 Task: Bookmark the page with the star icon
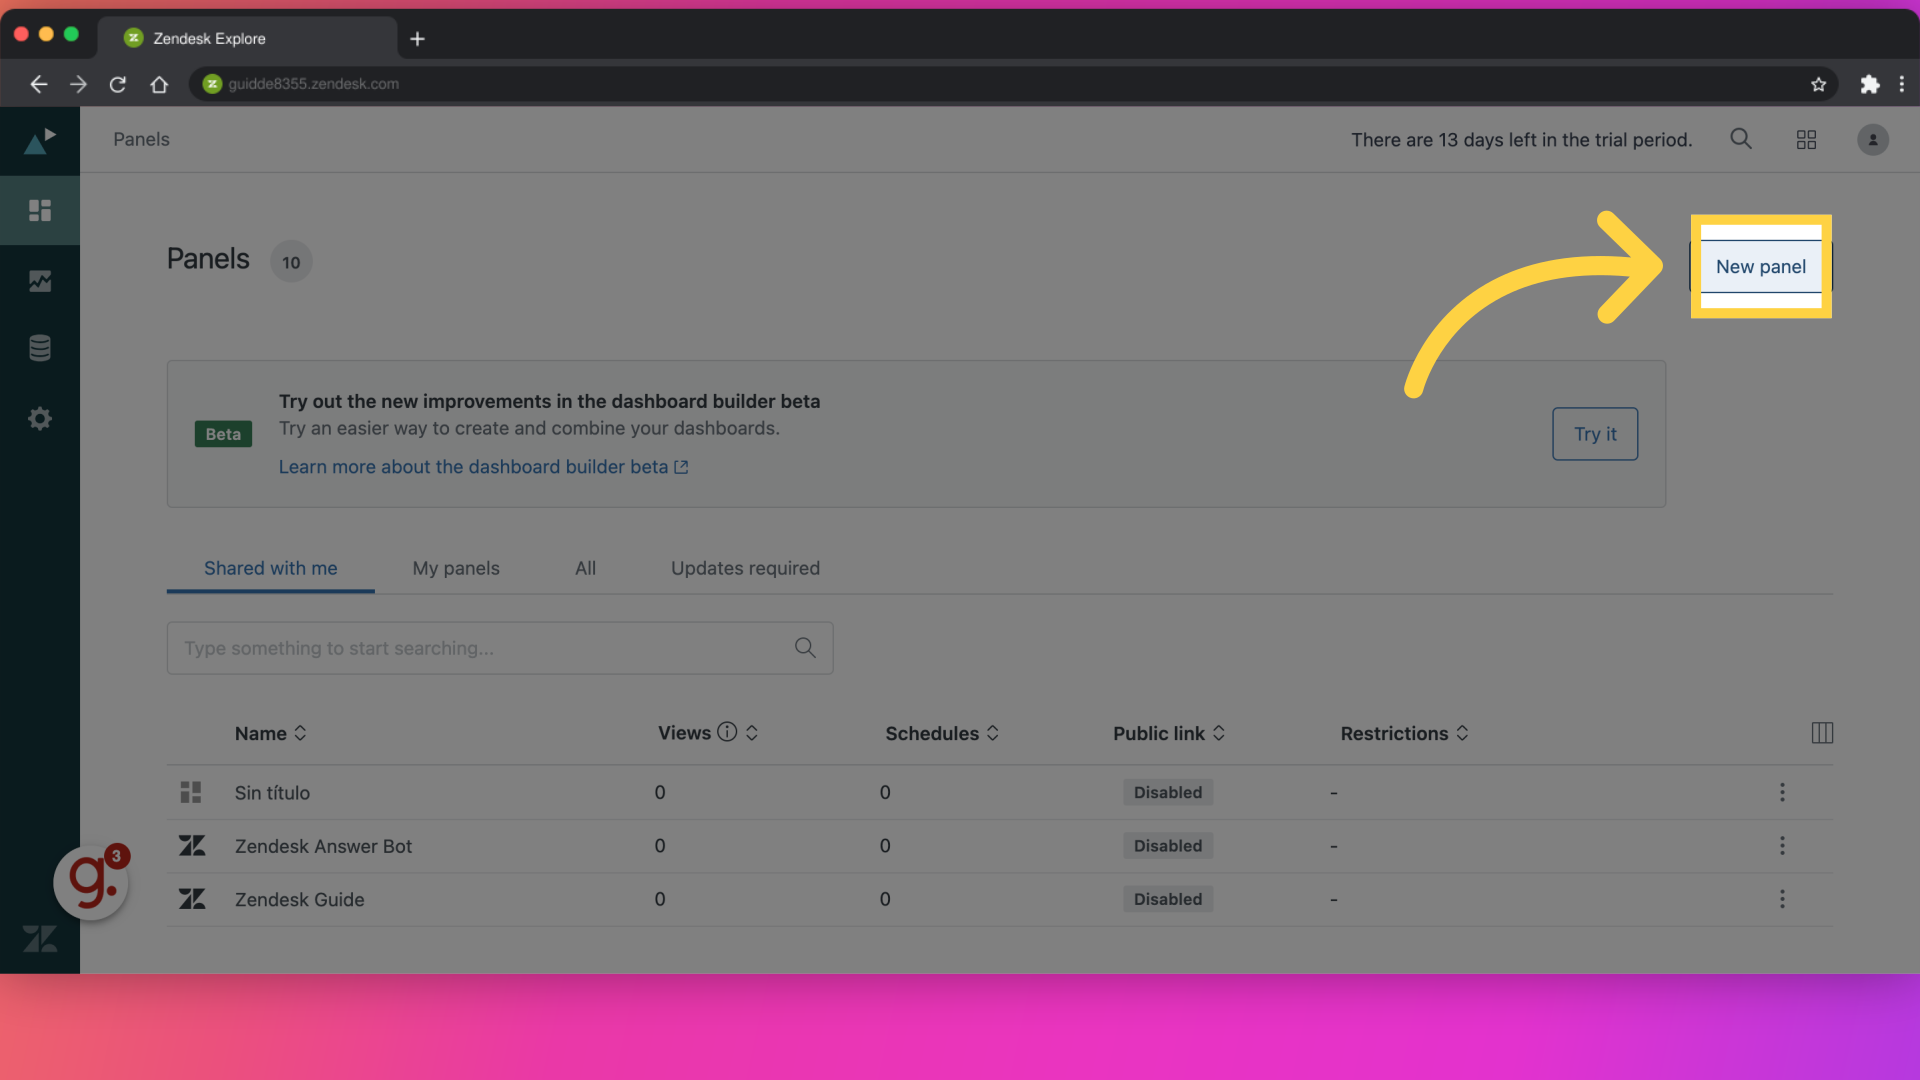pos(1818,84)
